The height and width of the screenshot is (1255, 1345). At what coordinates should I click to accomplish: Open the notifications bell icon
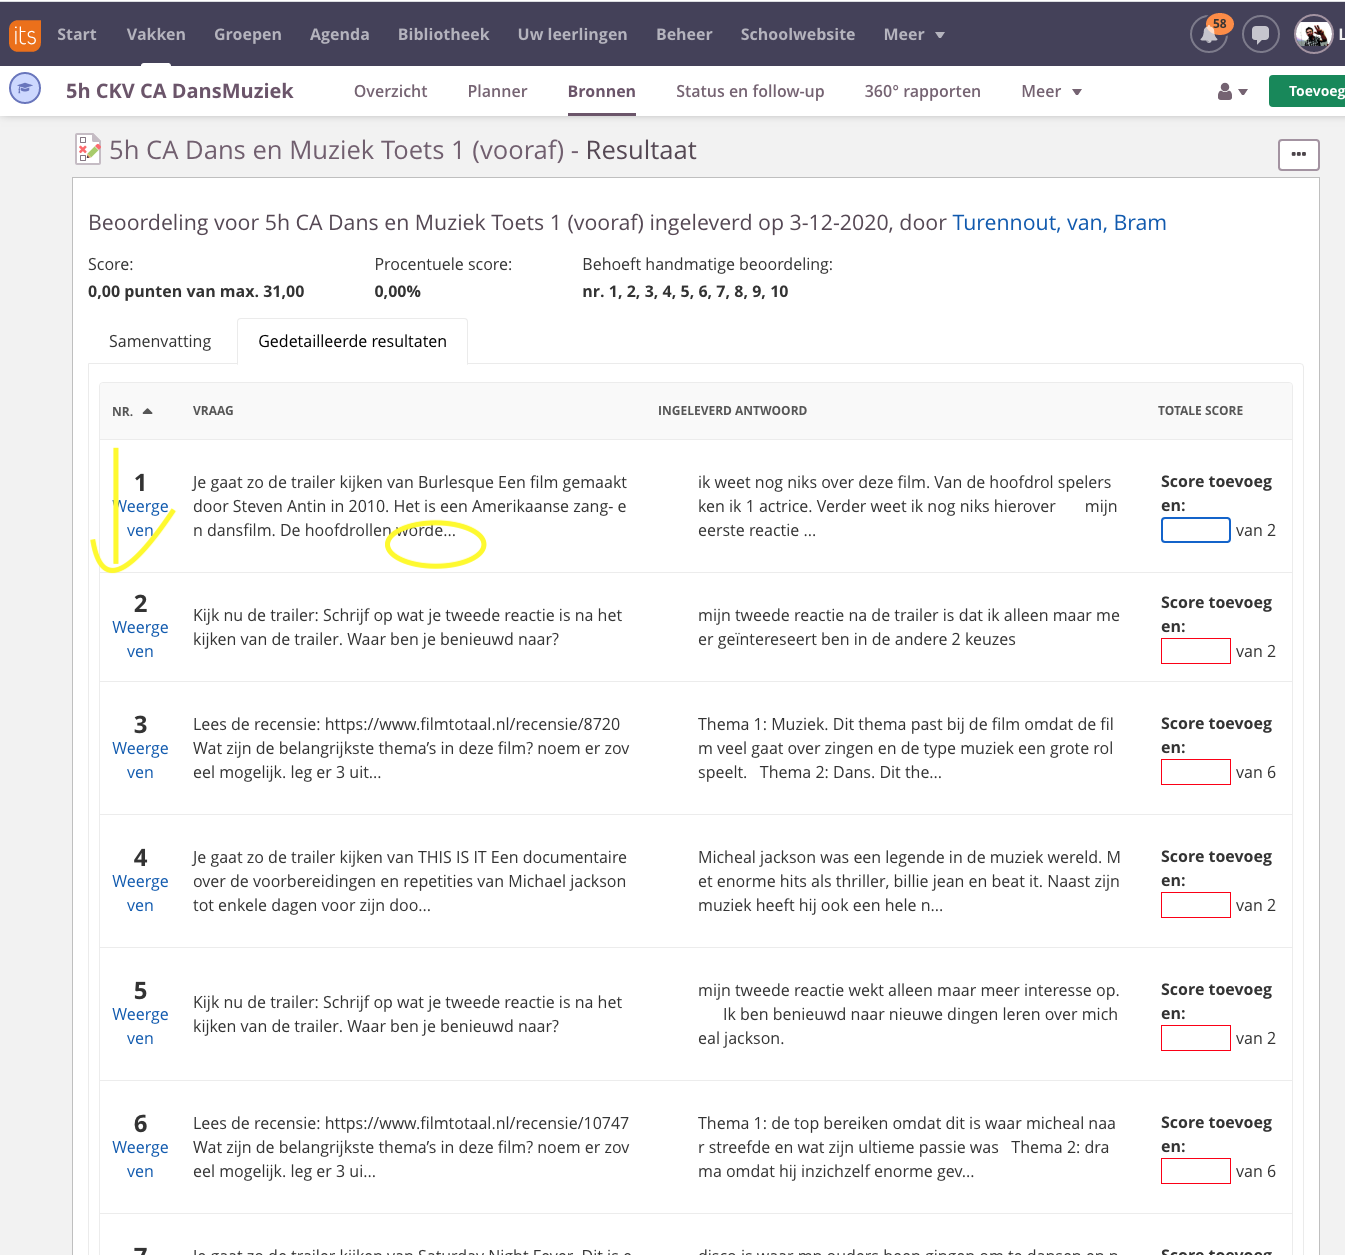coord(1209,35)
